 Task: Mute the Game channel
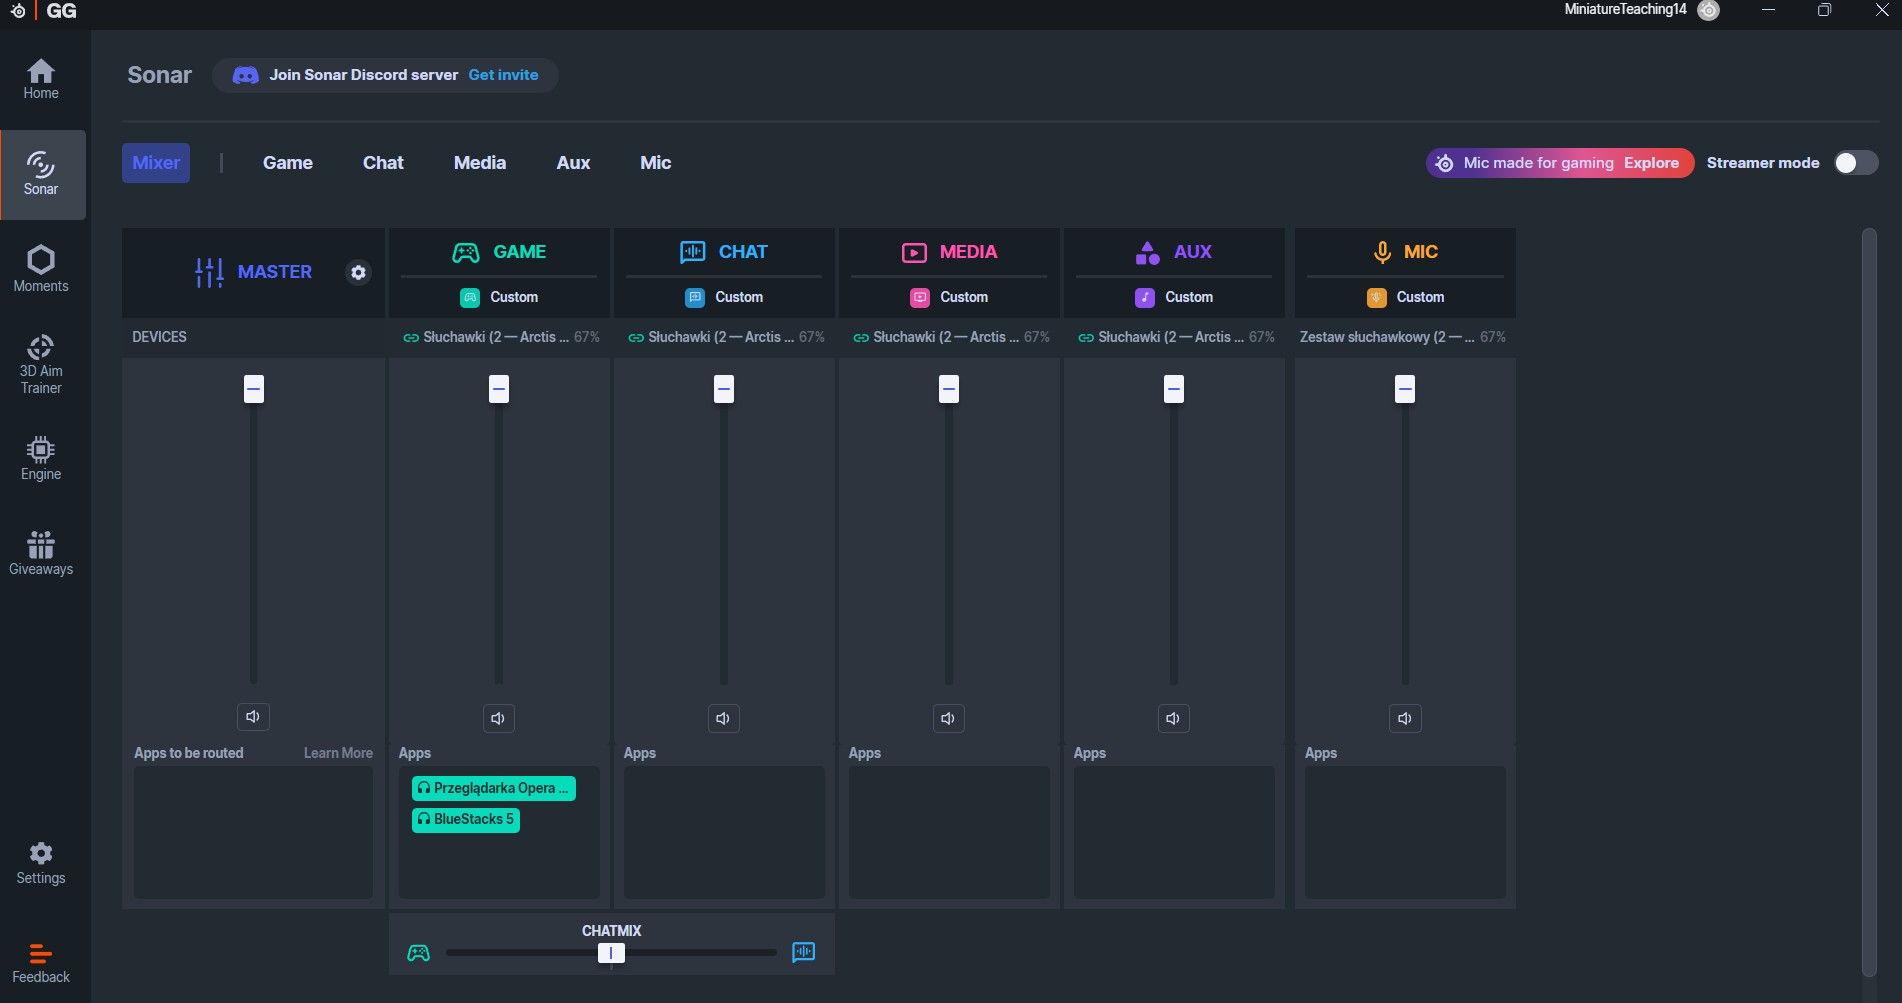(x=498, y=718)
